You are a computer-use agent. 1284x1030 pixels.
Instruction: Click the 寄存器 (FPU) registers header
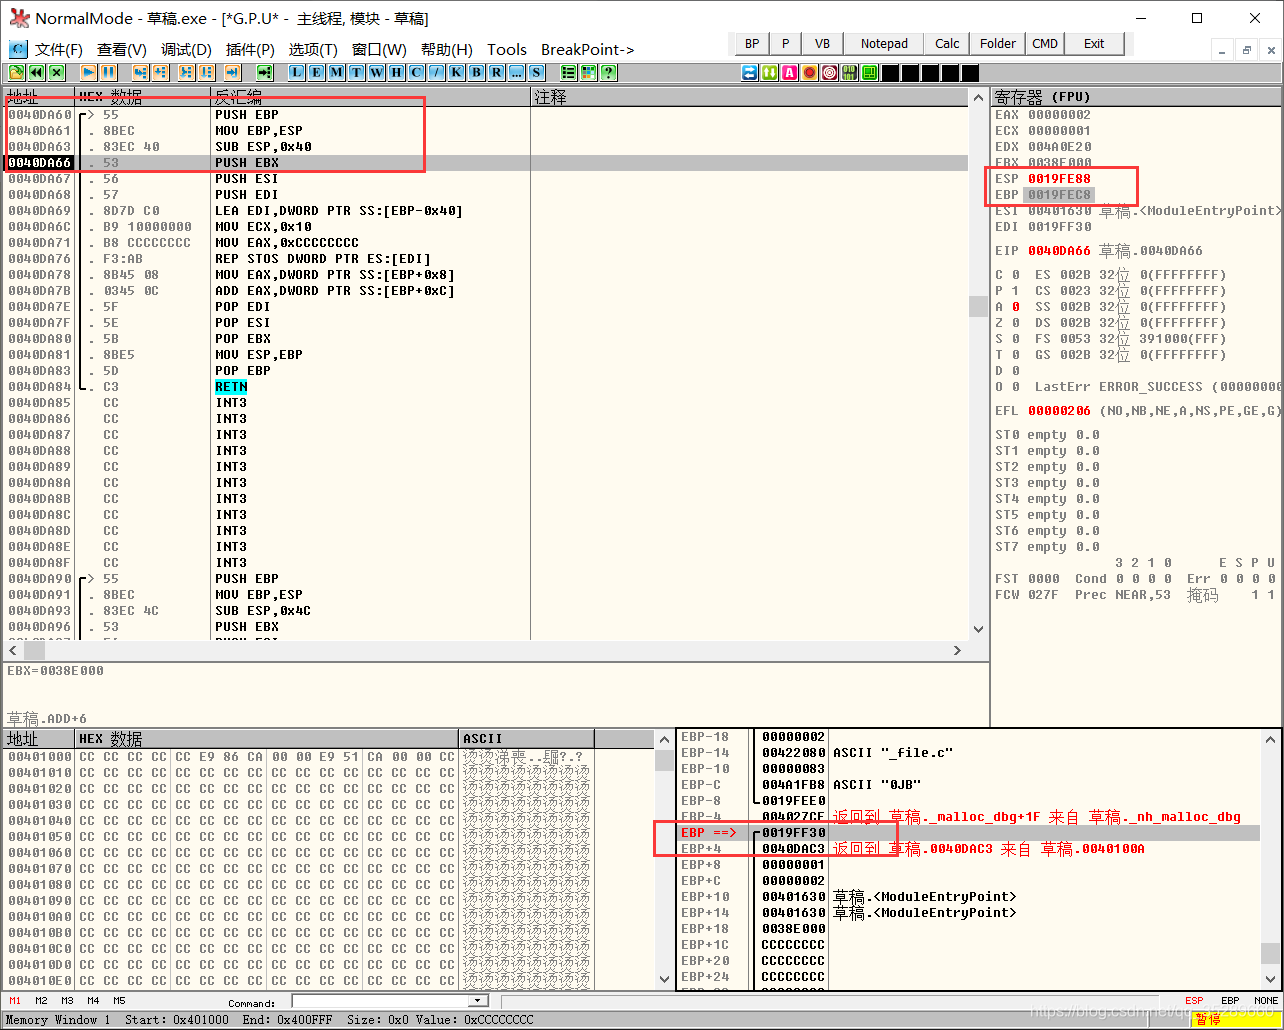pyautogui.click(x=1136, y=97)
